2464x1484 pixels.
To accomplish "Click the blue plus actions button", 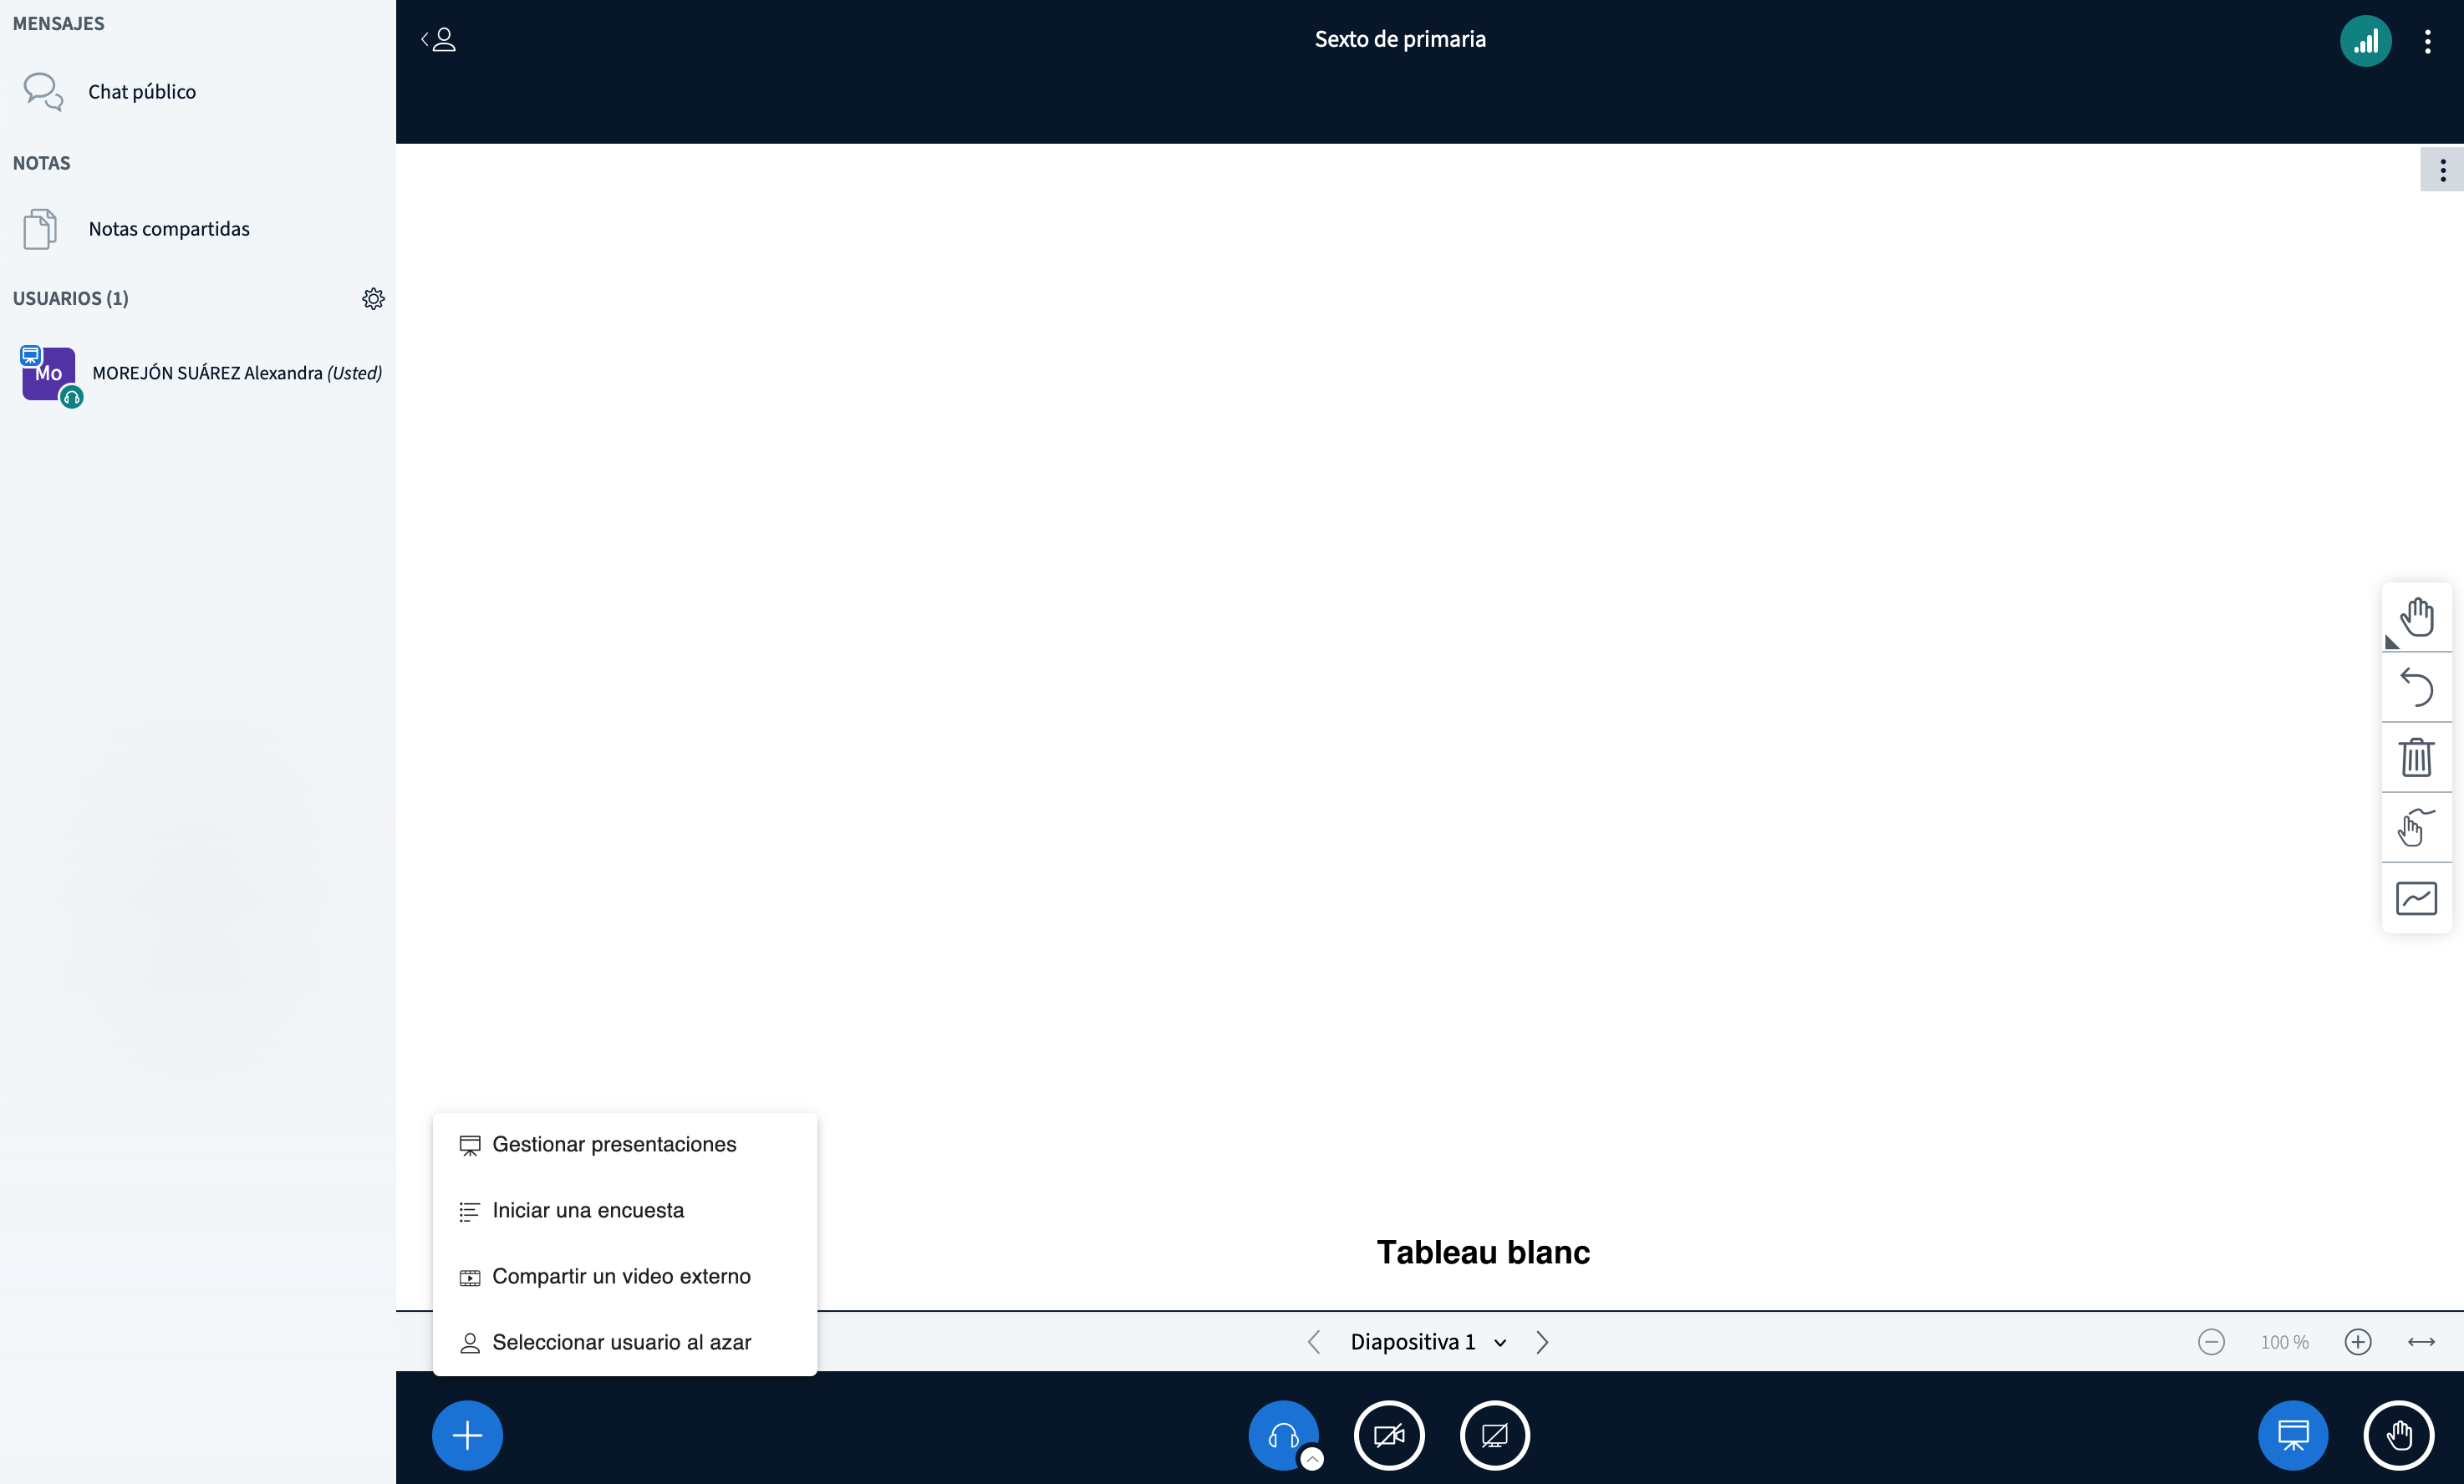I will pos(467,1435).
